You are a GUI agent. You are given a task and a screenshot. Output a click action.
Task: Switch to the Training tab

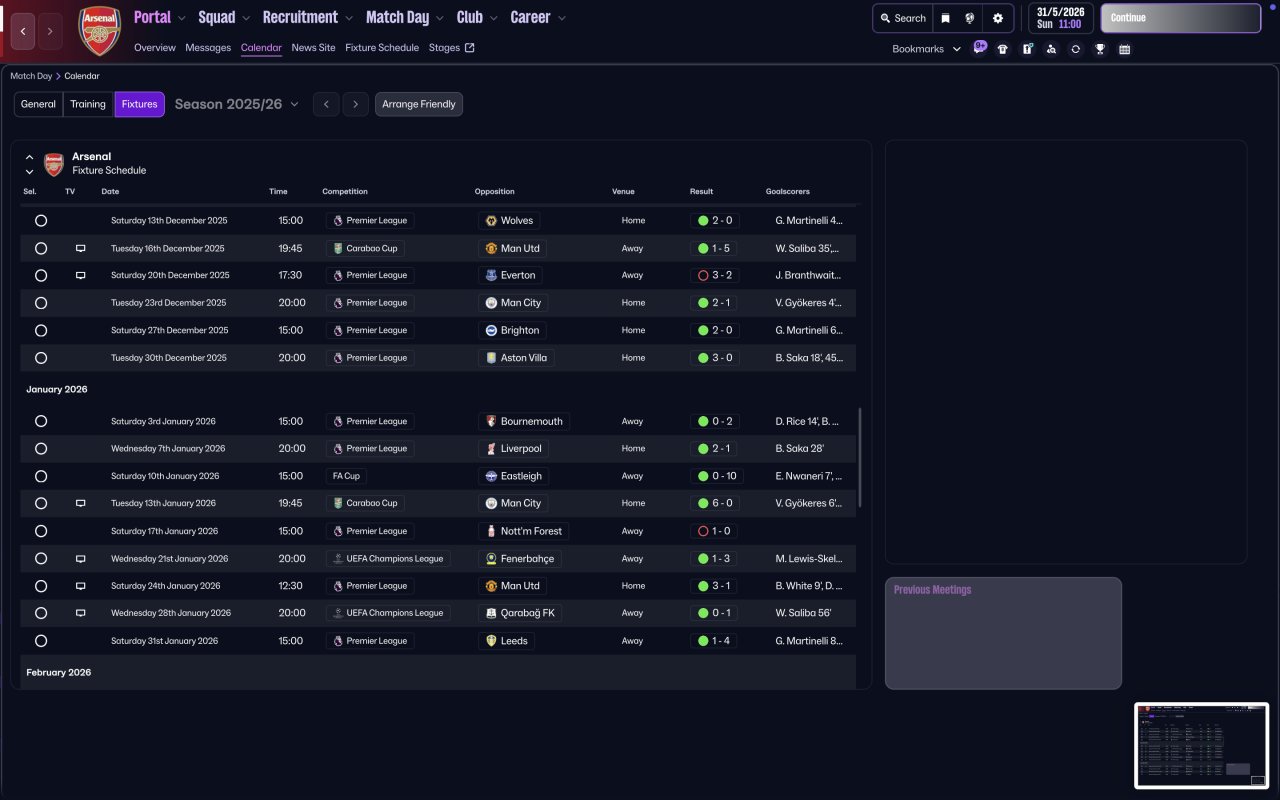(88, 104)
